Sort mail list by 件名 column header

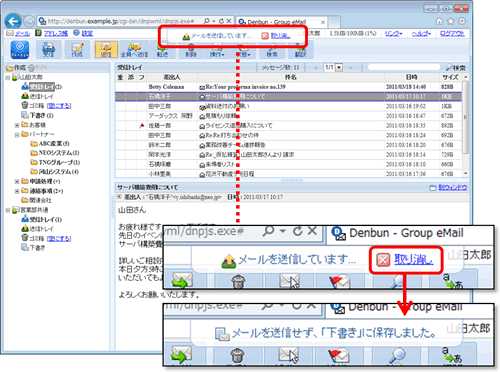click(x=291, y=77)
